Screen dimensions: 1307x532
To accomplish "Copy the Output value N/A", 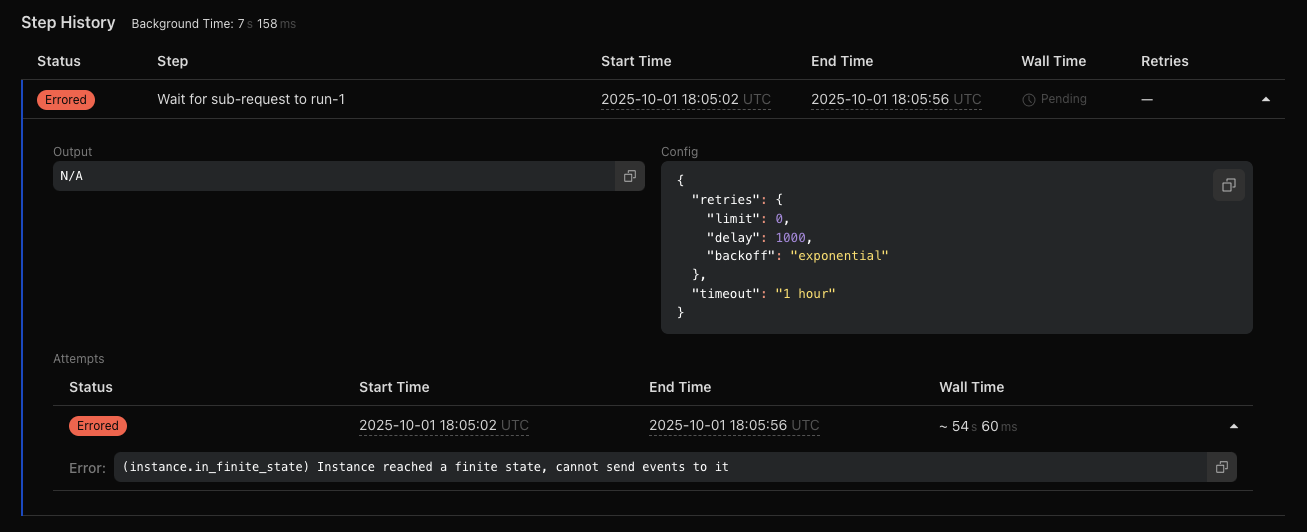I will click(630, 176).
